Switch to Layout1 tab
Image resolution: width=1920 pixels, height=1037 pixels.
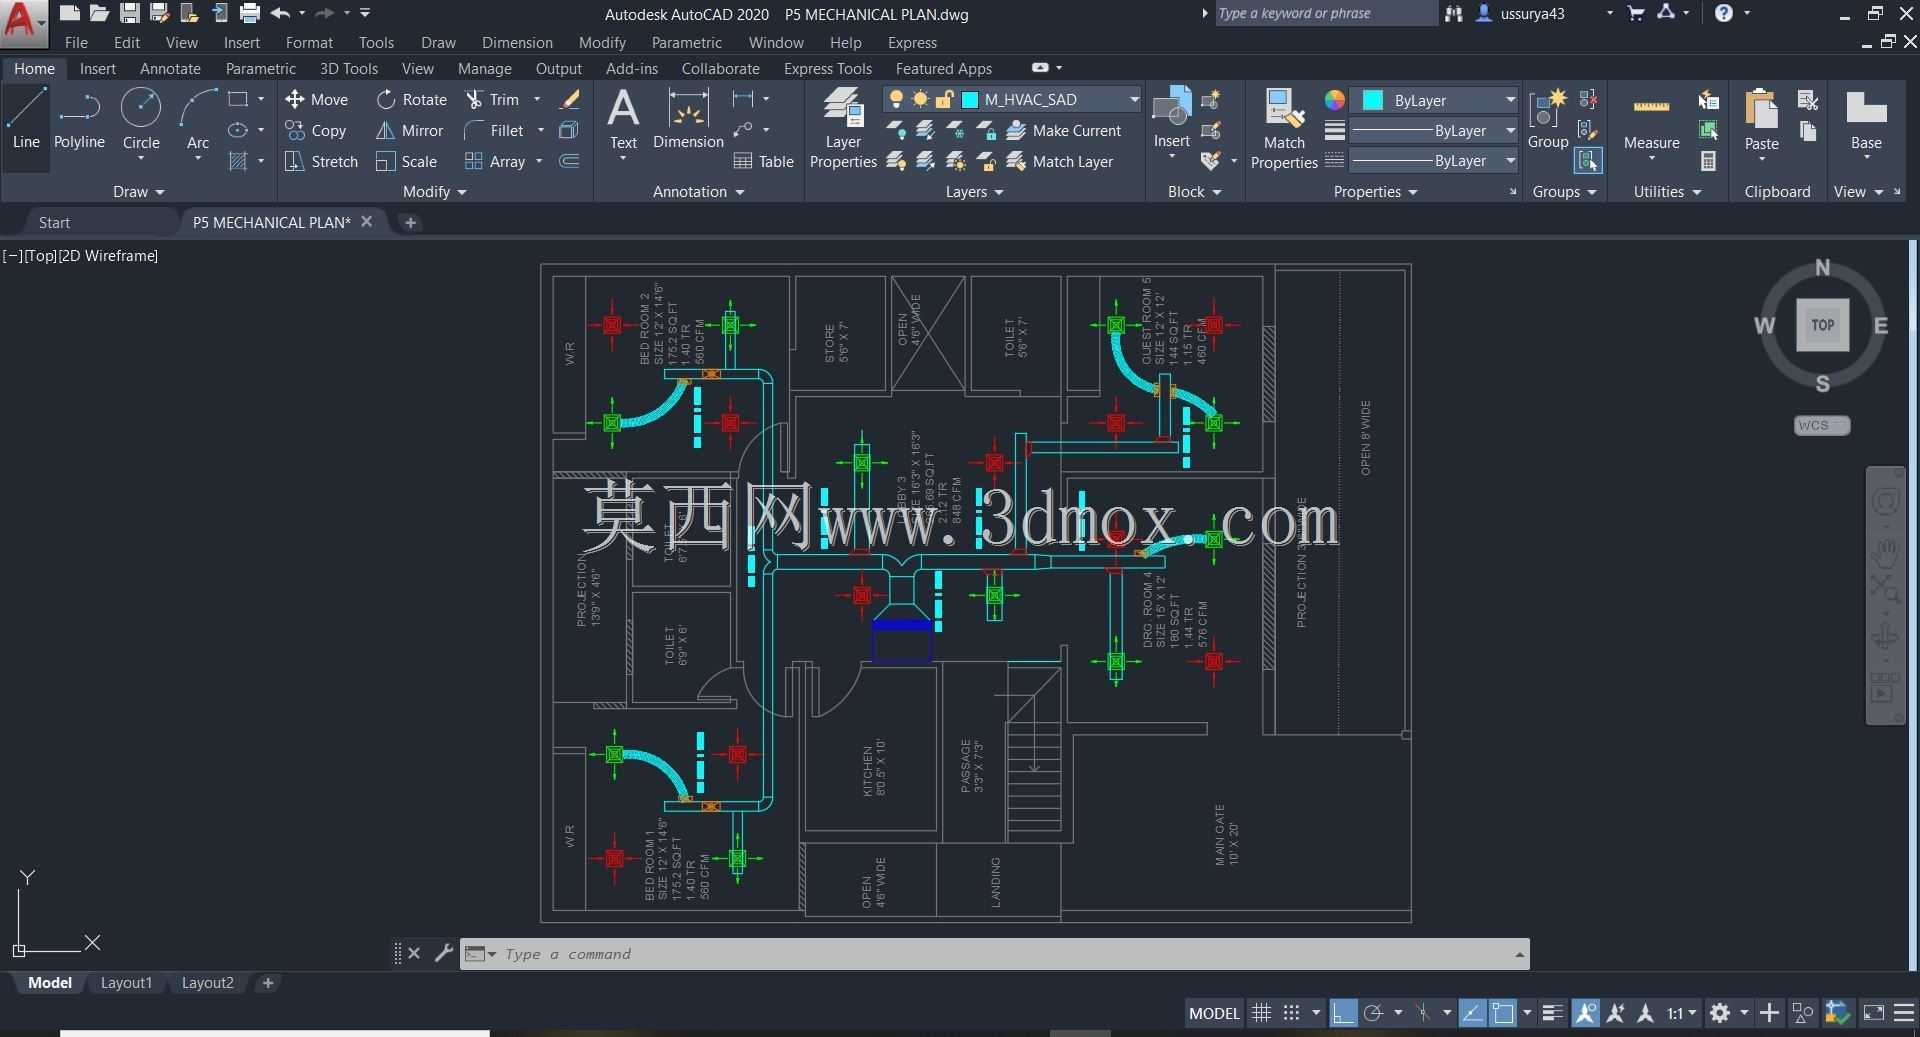126,983
